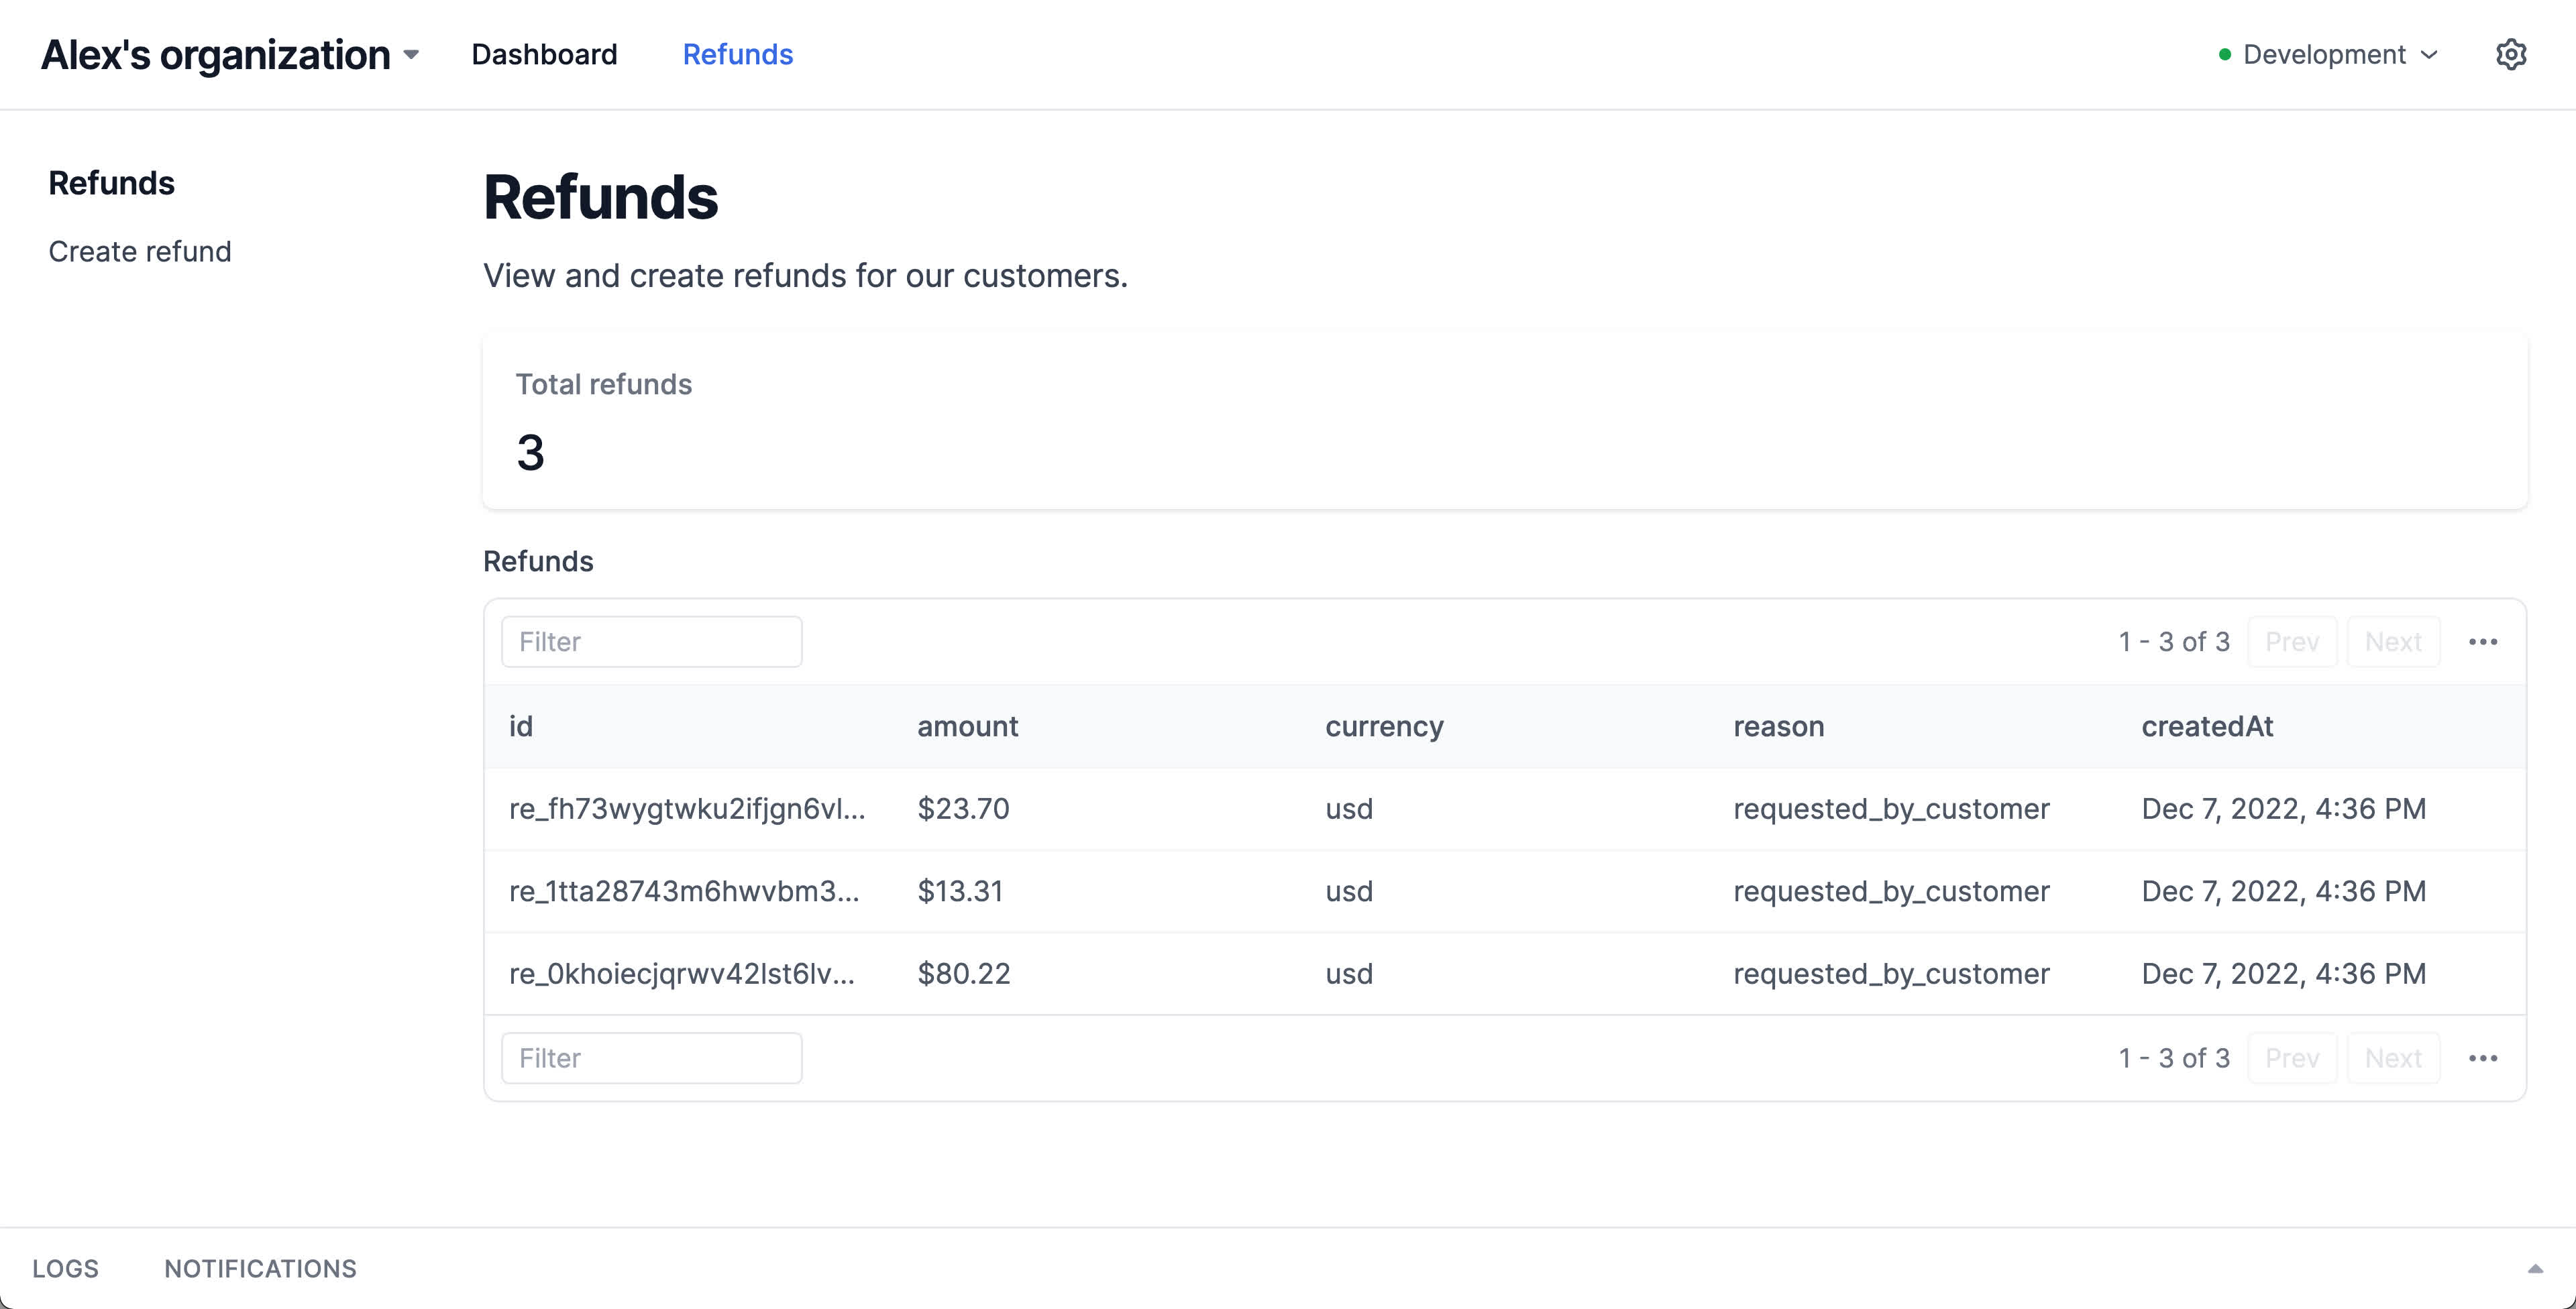The image size is (2576, 1309).
Task: Open the settings gear icon
Action: pyautogui.click(x=2510, y=54)
